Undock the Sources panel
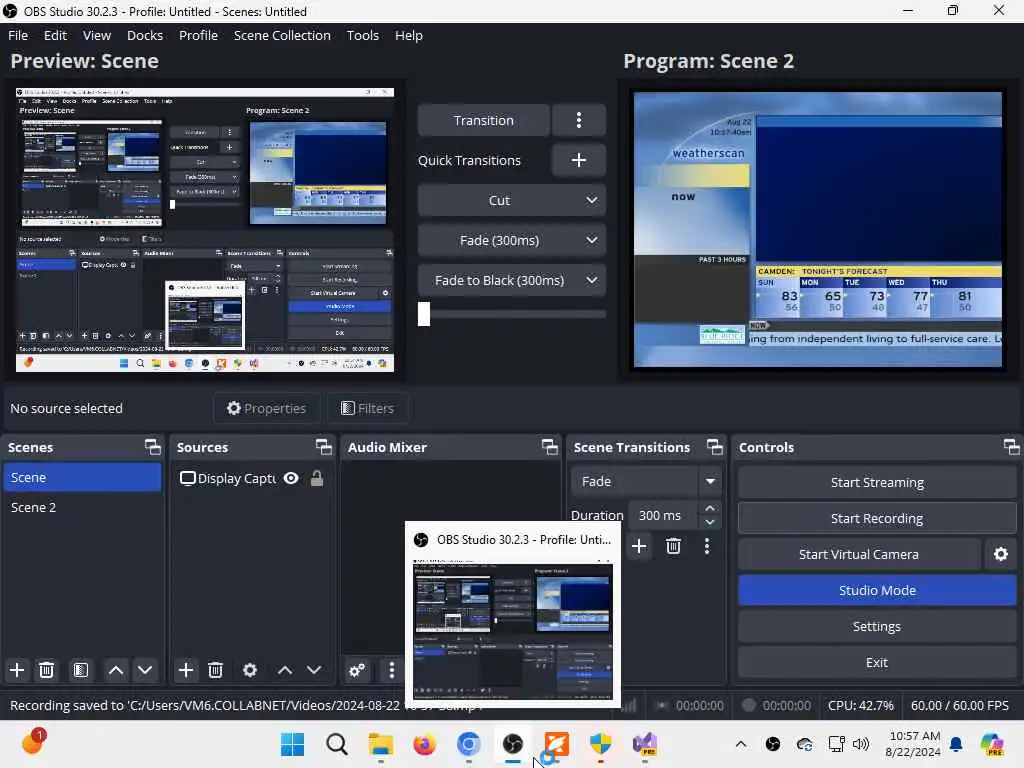The image size is (1024, 768). (x=323, y=447)
